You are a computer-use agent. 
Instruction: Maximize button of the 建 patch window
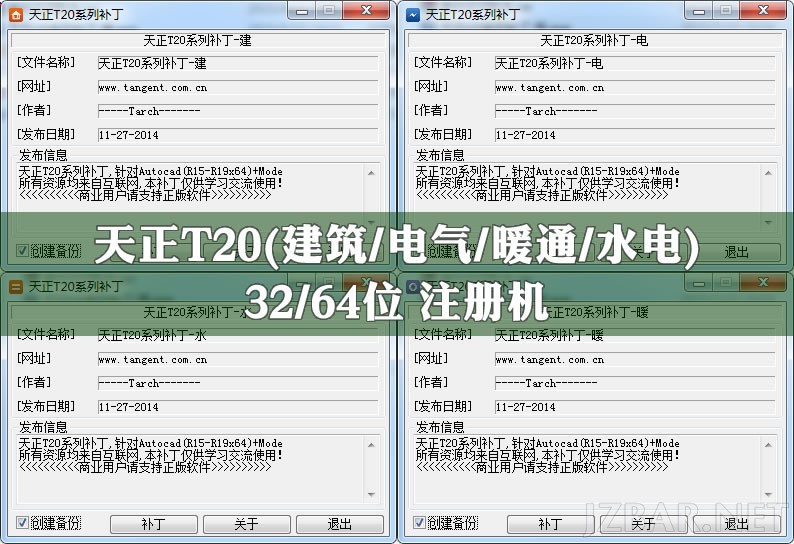(329, 11)
